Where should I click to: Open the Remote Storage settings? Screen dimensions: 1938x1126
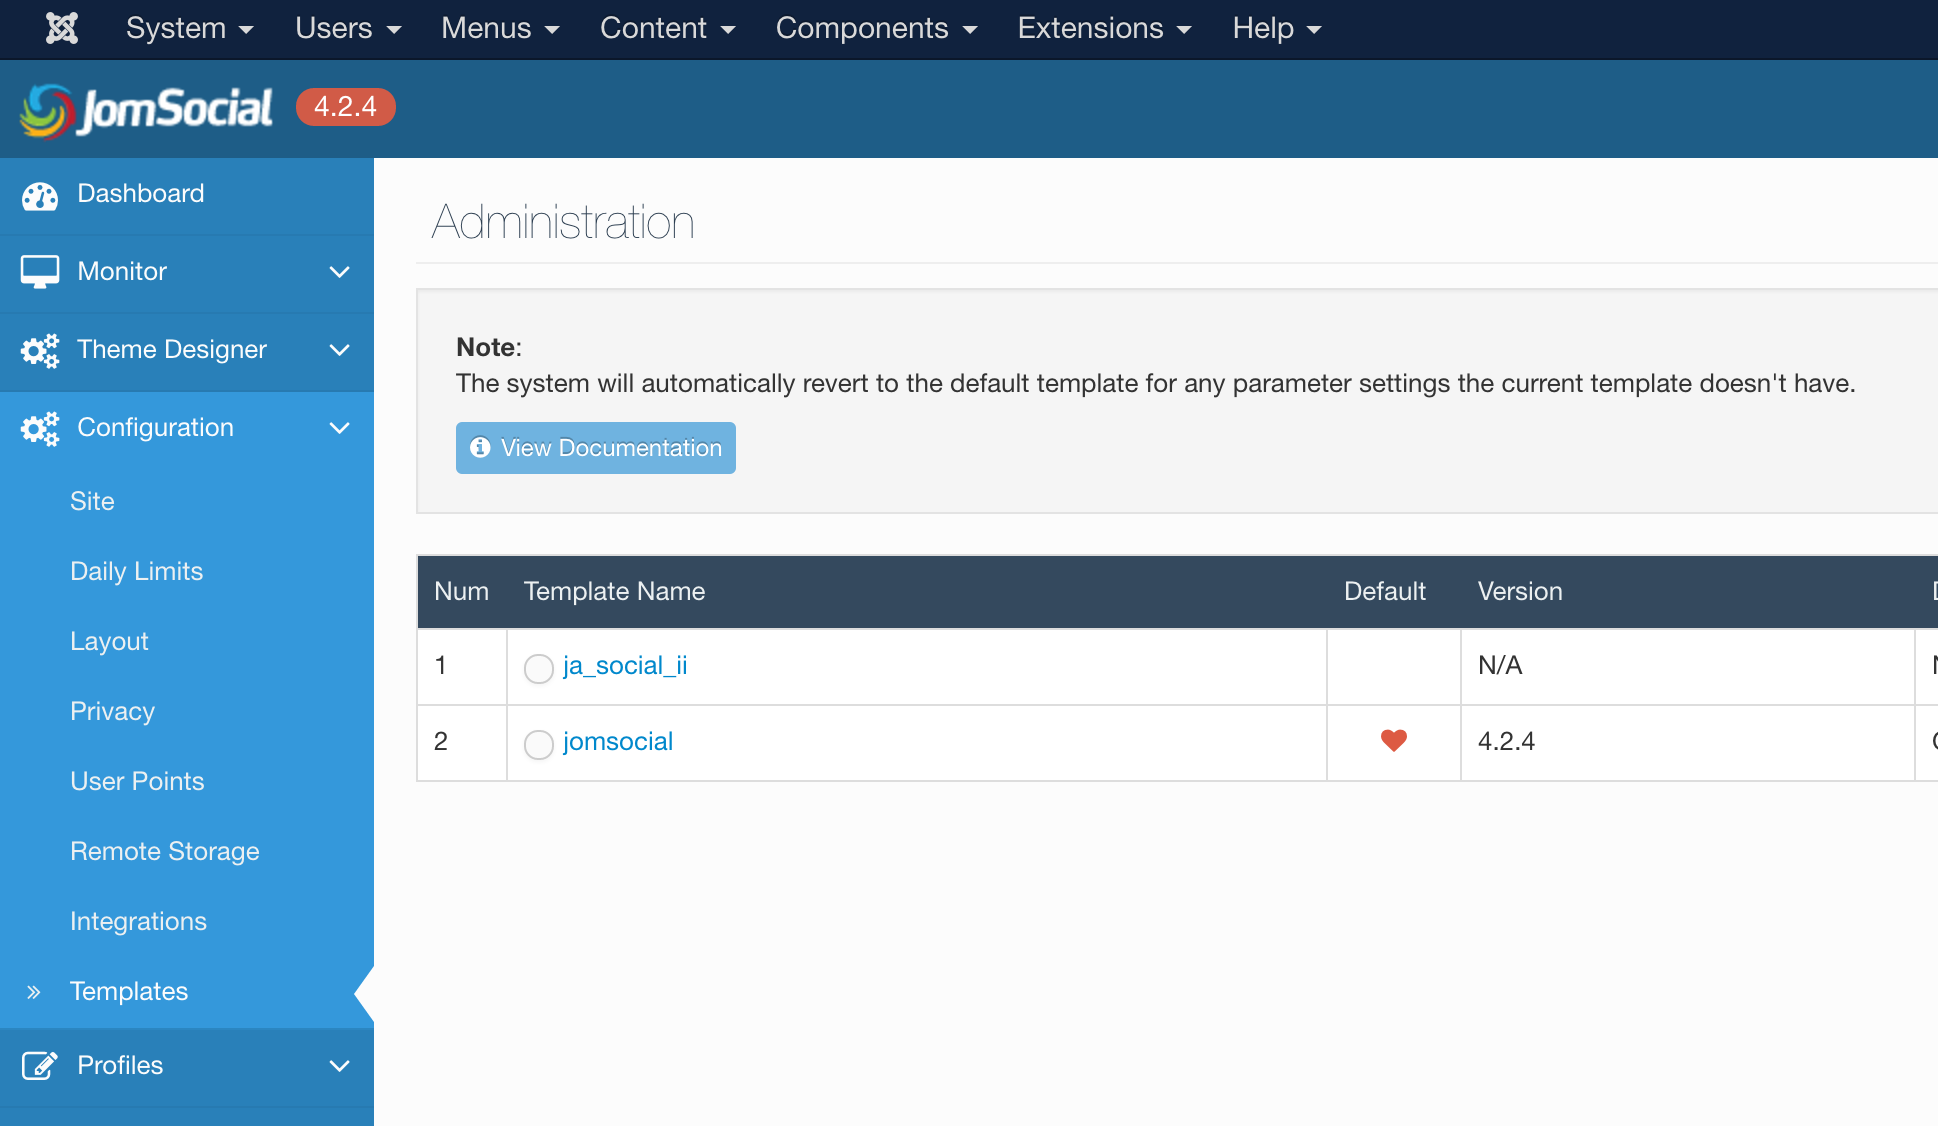coord(165,851)
